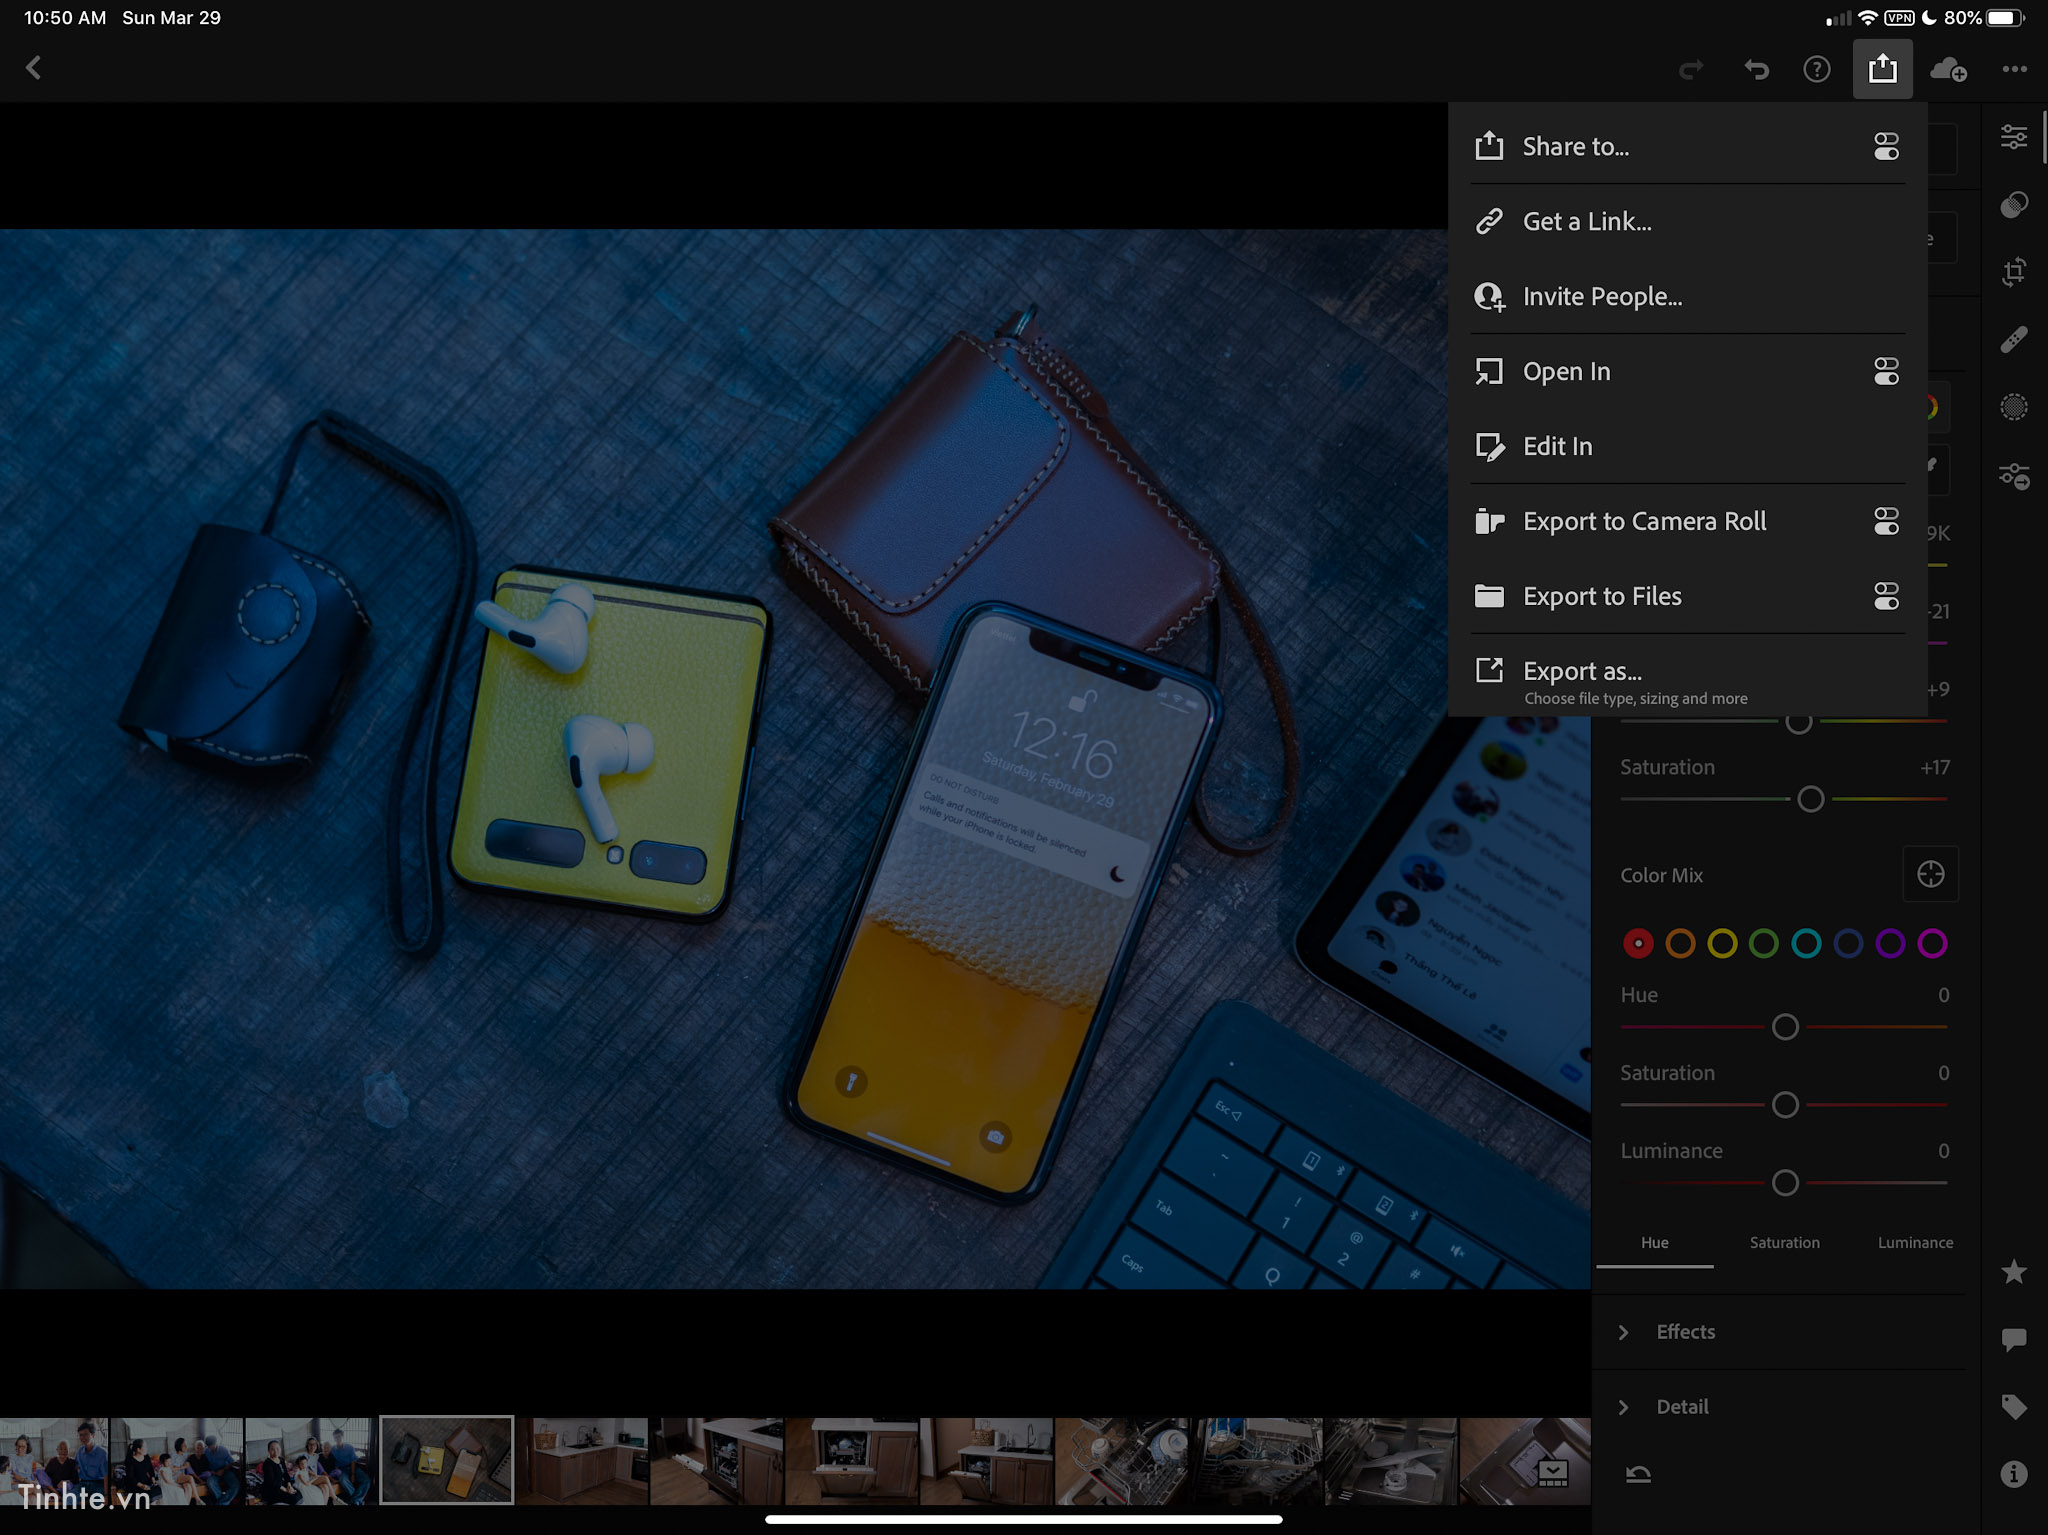Select the purple color channel
This screenshot has height=1535, width=2048.
tap(1890, 943)
